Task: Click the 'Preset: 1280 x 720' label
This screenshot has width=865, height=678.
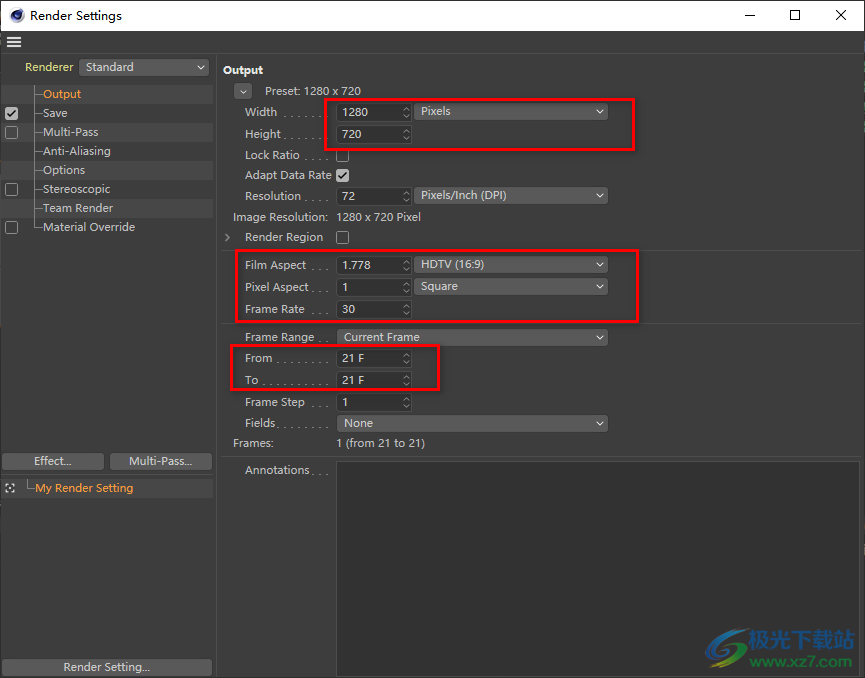Action: click(x=313, y=91)
